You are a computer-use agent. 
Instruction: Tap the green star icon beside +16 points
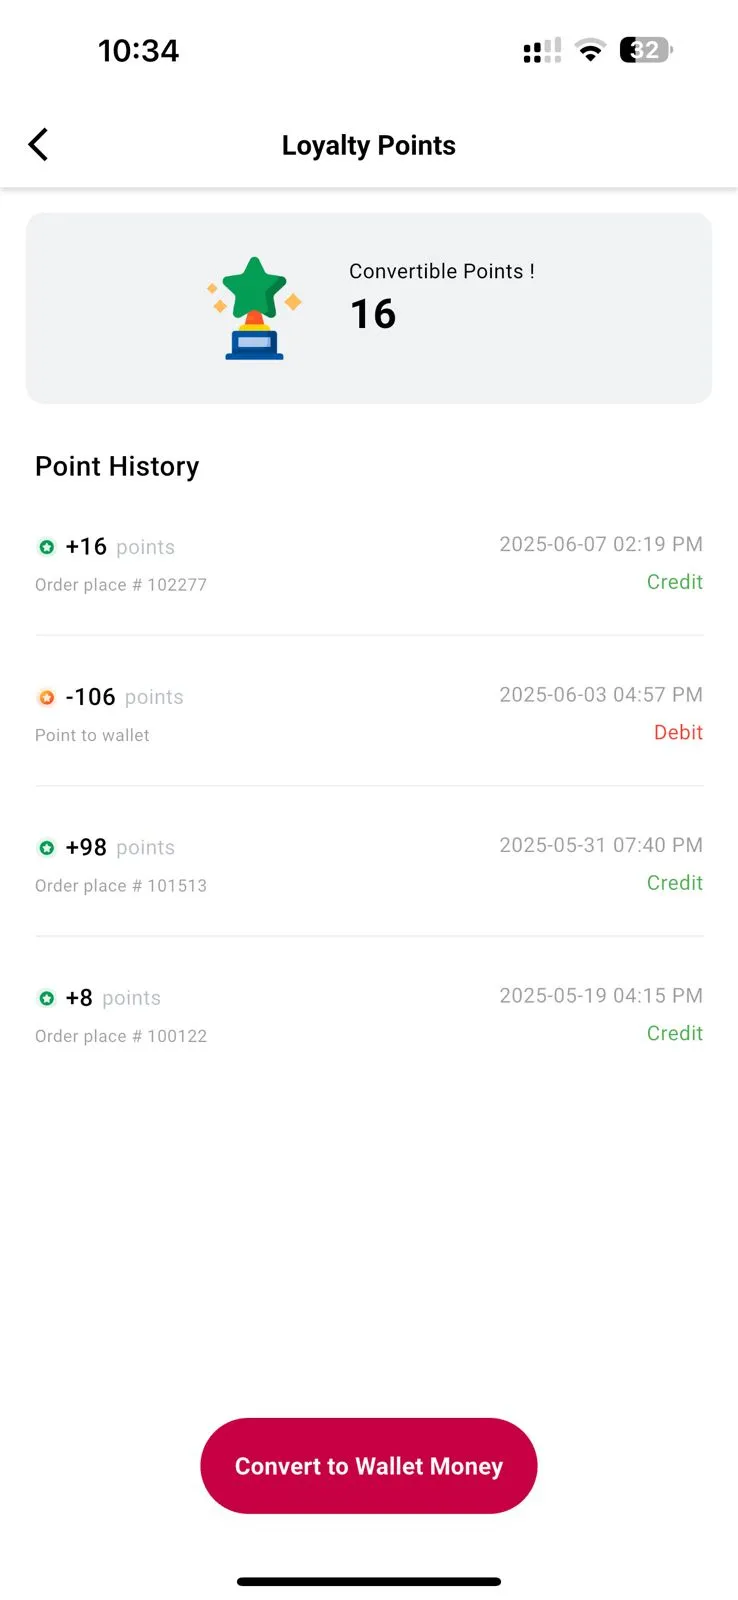click(46, 547)
